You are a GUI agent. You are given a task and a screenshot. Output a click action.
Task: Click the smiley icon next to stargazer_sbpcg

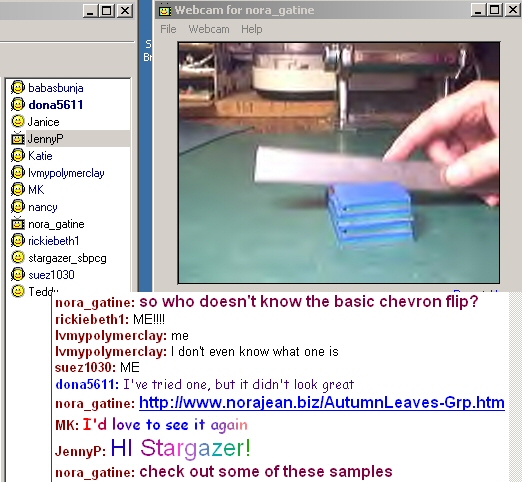(18, 258)
